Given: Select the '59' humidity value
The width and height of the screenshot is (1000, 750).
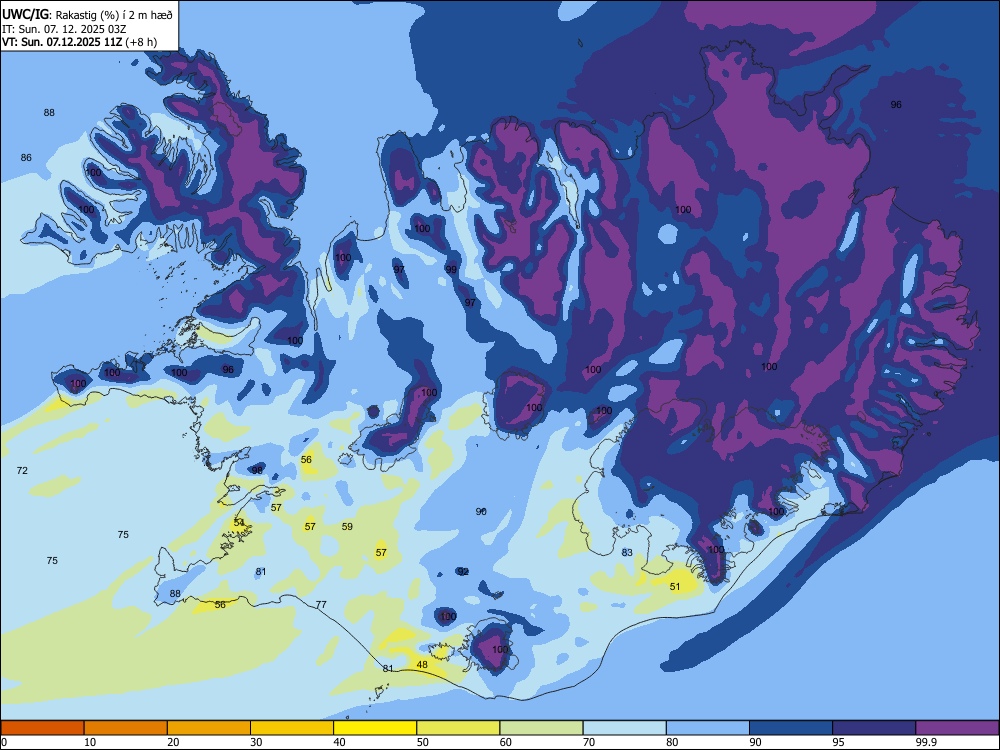Looking at the screenshot, I should tap(347, 527).
